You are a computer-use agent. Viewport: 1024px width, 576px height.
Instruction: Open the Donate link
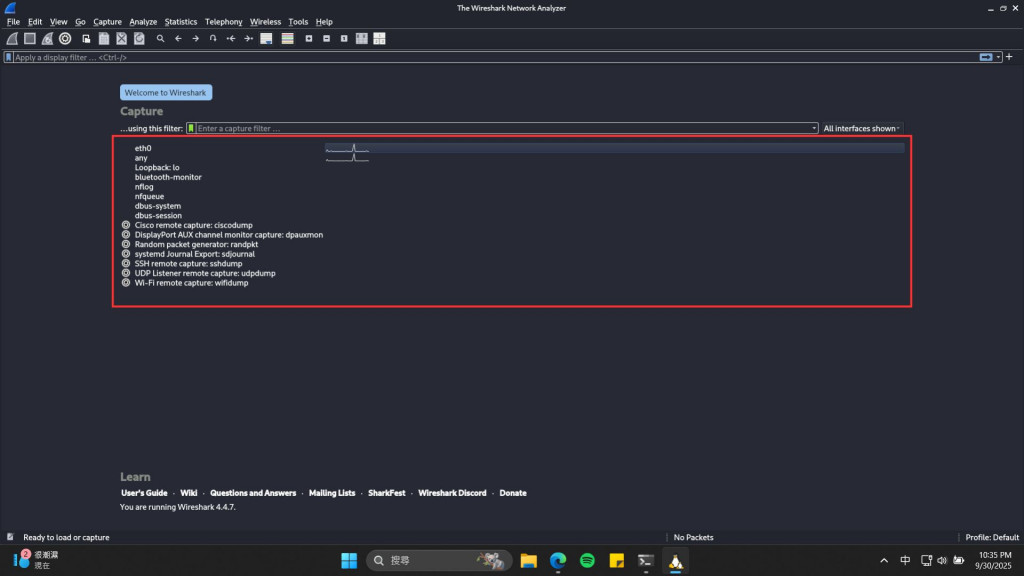[x=513, y=493]
